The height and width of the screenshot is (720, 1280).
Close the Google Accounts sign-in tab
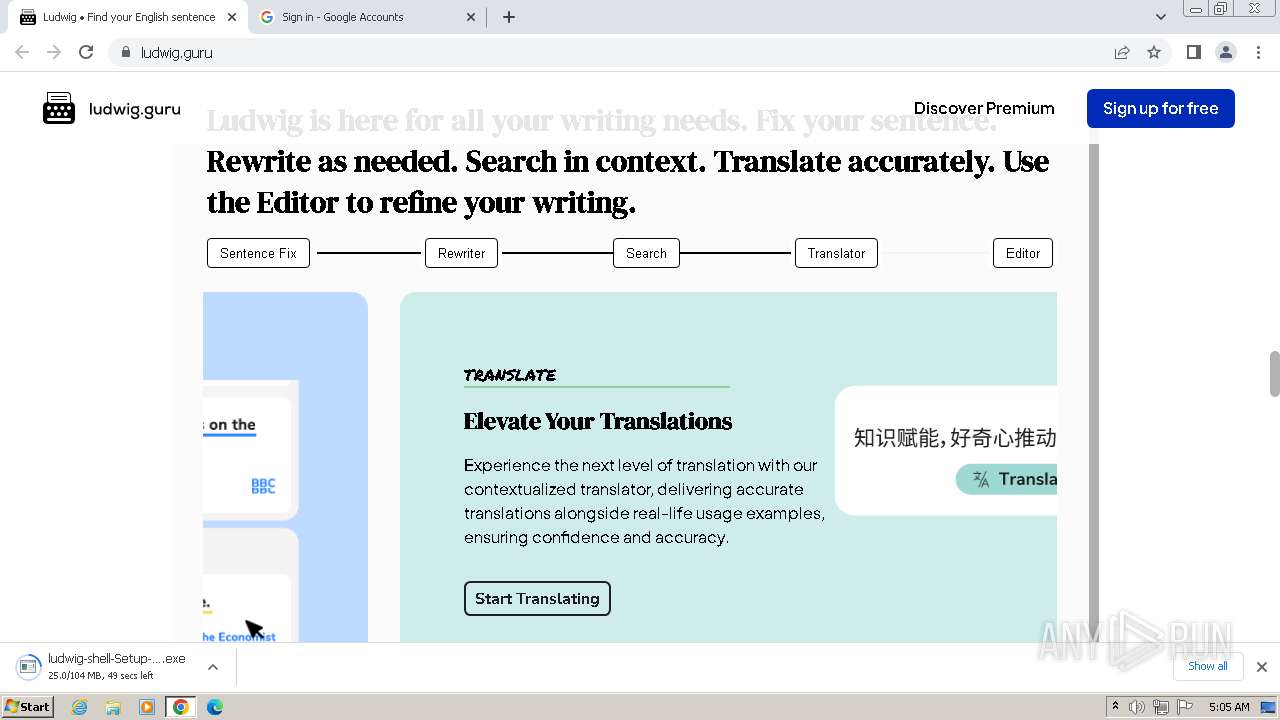[x=471, y=17]
